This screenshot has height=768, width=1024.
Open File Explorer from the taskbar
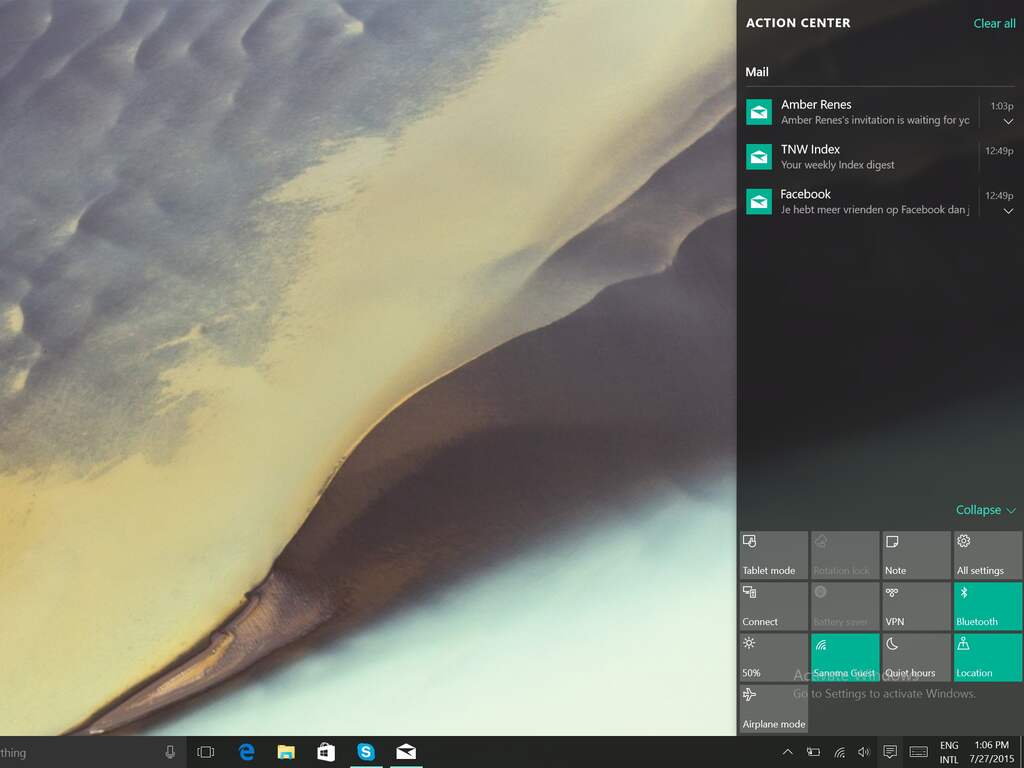coord(286,752)
